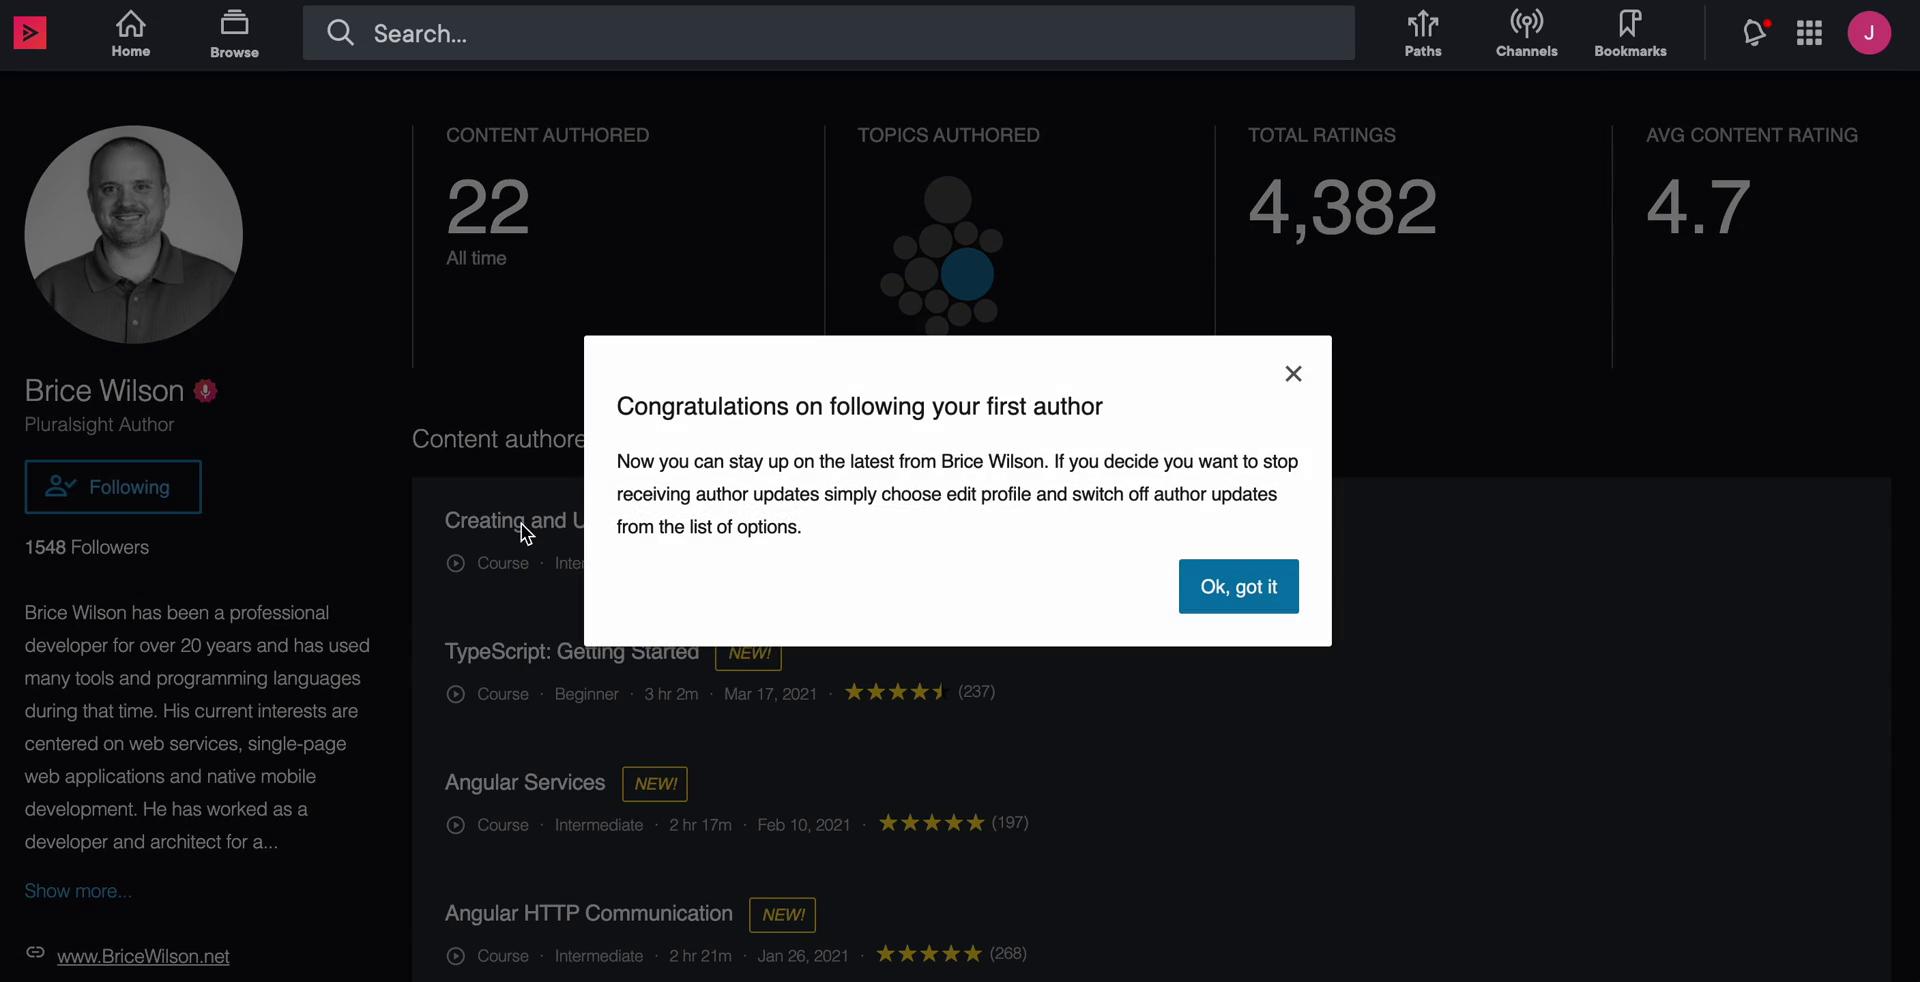Viewport: 1920px width, 982px height.
Task: Click the (268) ratings count
Action: point(1008,954)
